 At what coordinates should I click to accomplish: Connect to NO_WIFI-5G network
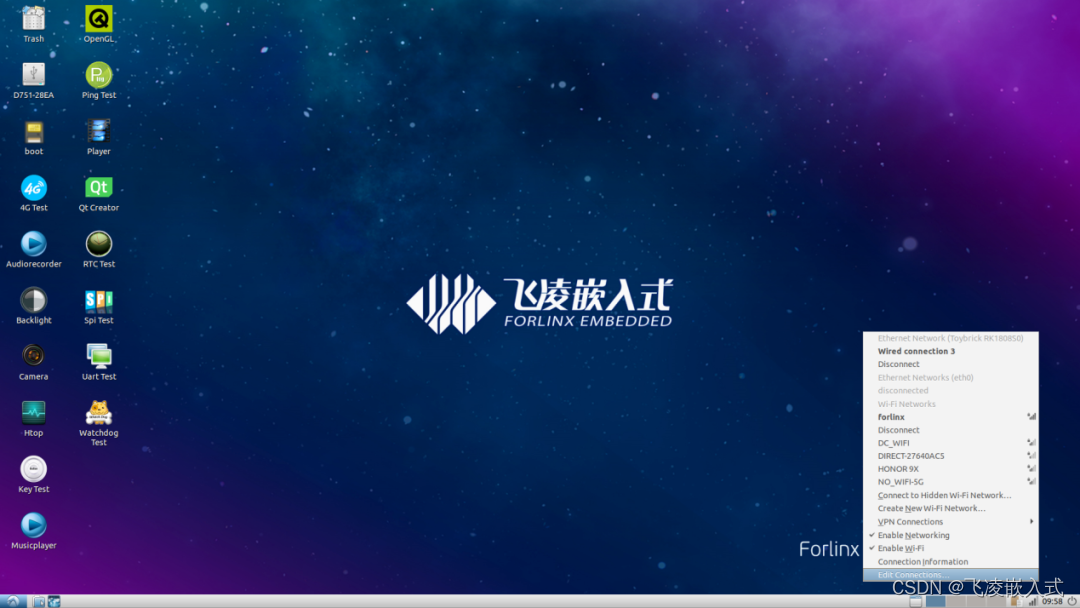951,482
